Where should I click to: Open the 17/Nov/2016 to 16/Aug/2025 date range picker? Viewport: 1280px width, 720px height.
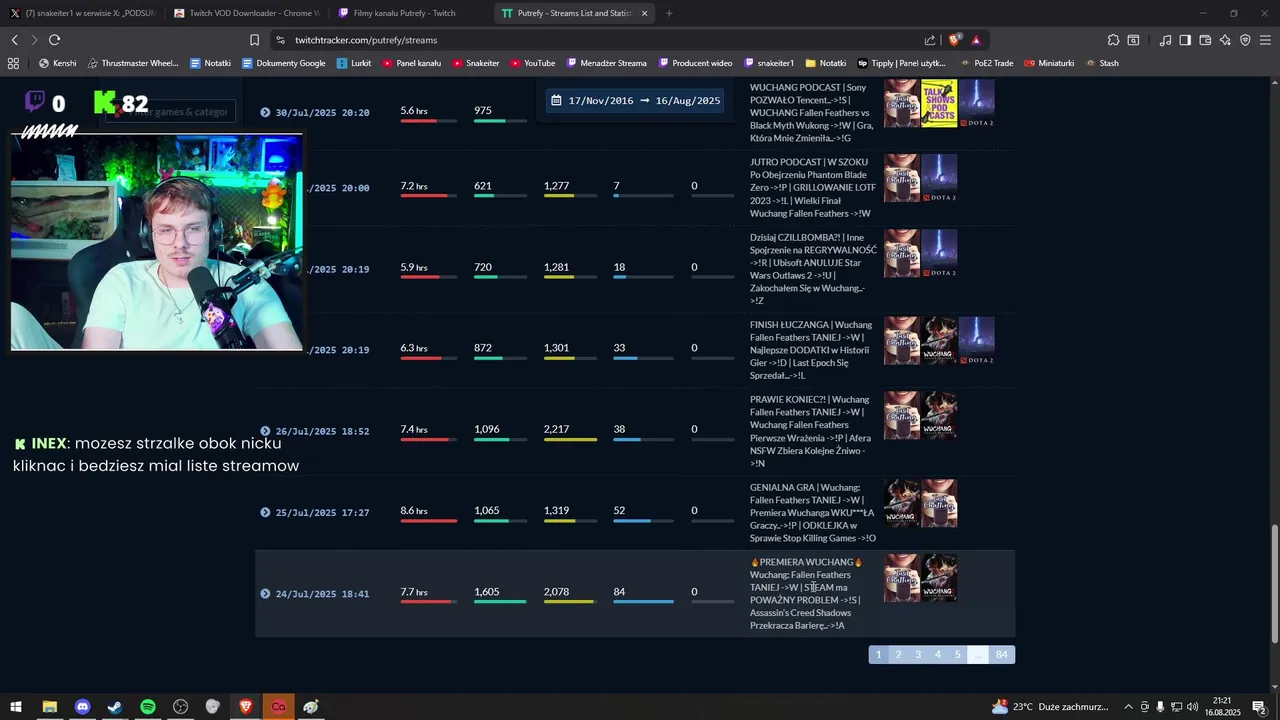click(635, 101)
